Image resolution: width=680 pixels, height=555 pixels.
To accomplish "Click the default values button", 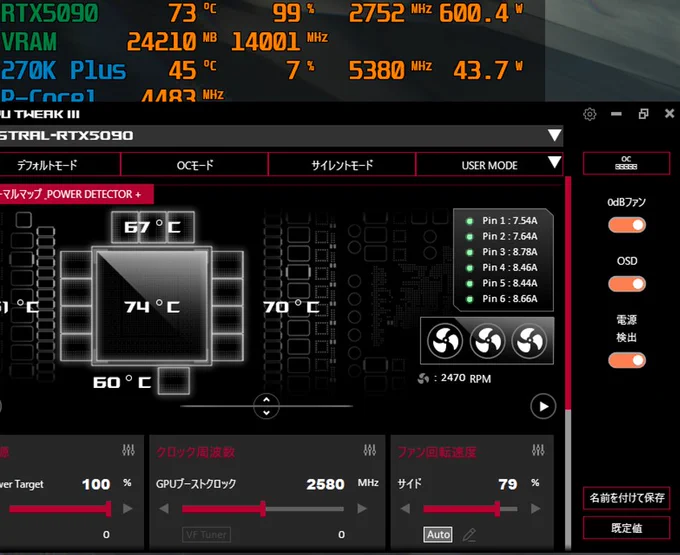I will [626, 528].
